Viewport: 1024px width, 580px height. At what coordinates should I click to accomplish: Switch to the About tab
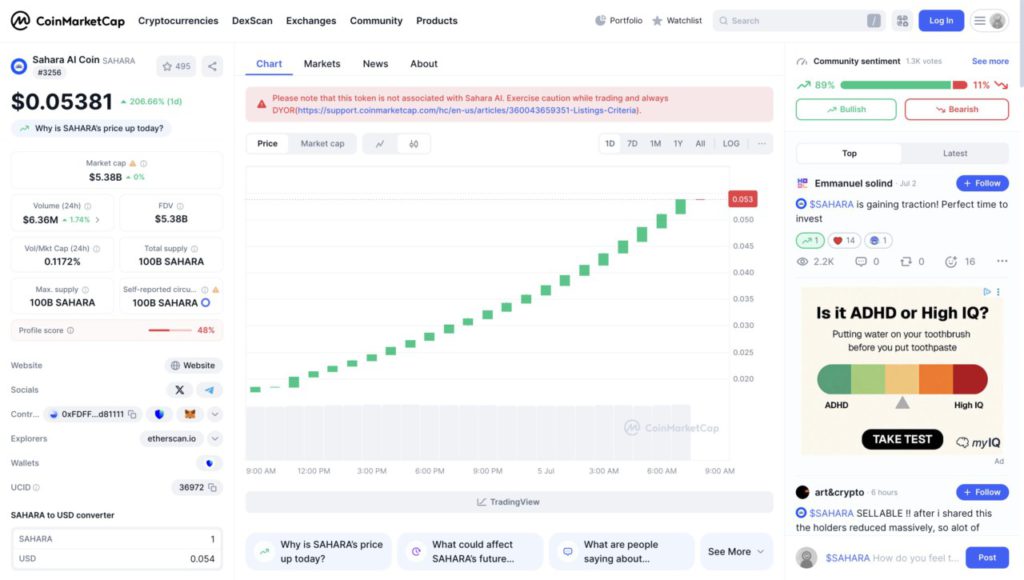[424, 64]
